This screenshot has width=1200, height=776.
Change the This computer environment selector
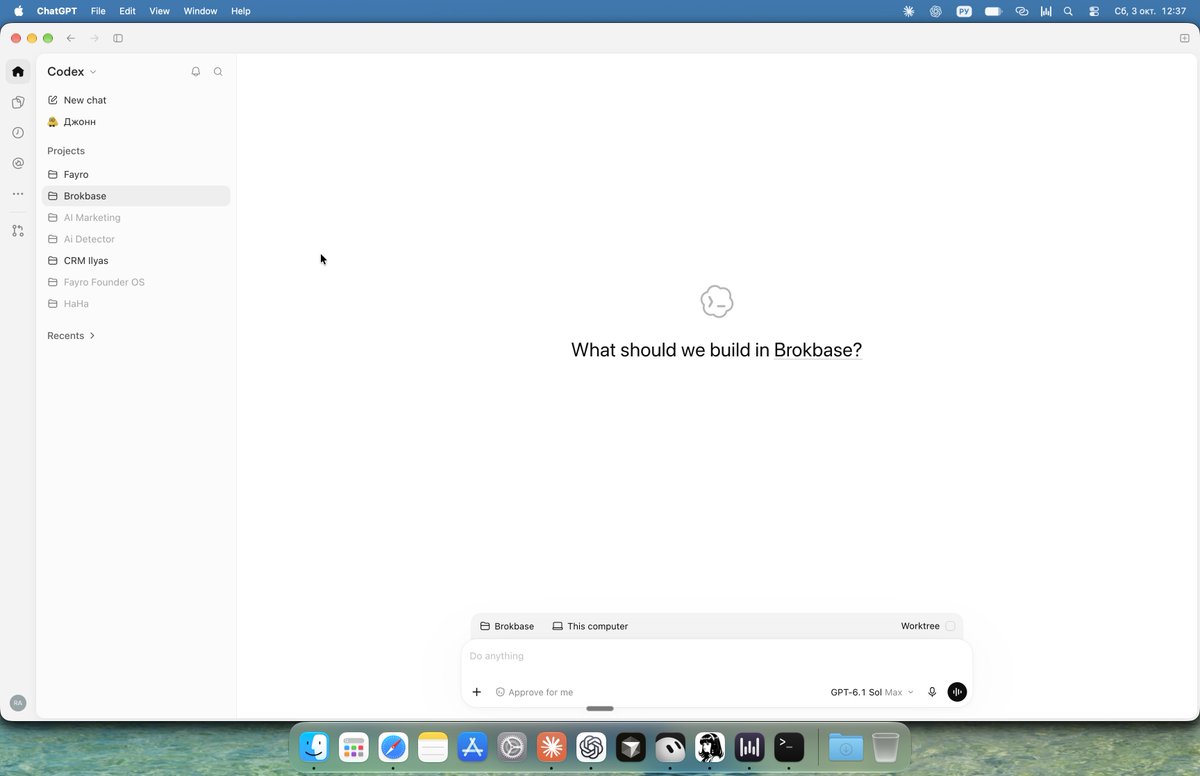pyautogui.click(x=590, y=626)
